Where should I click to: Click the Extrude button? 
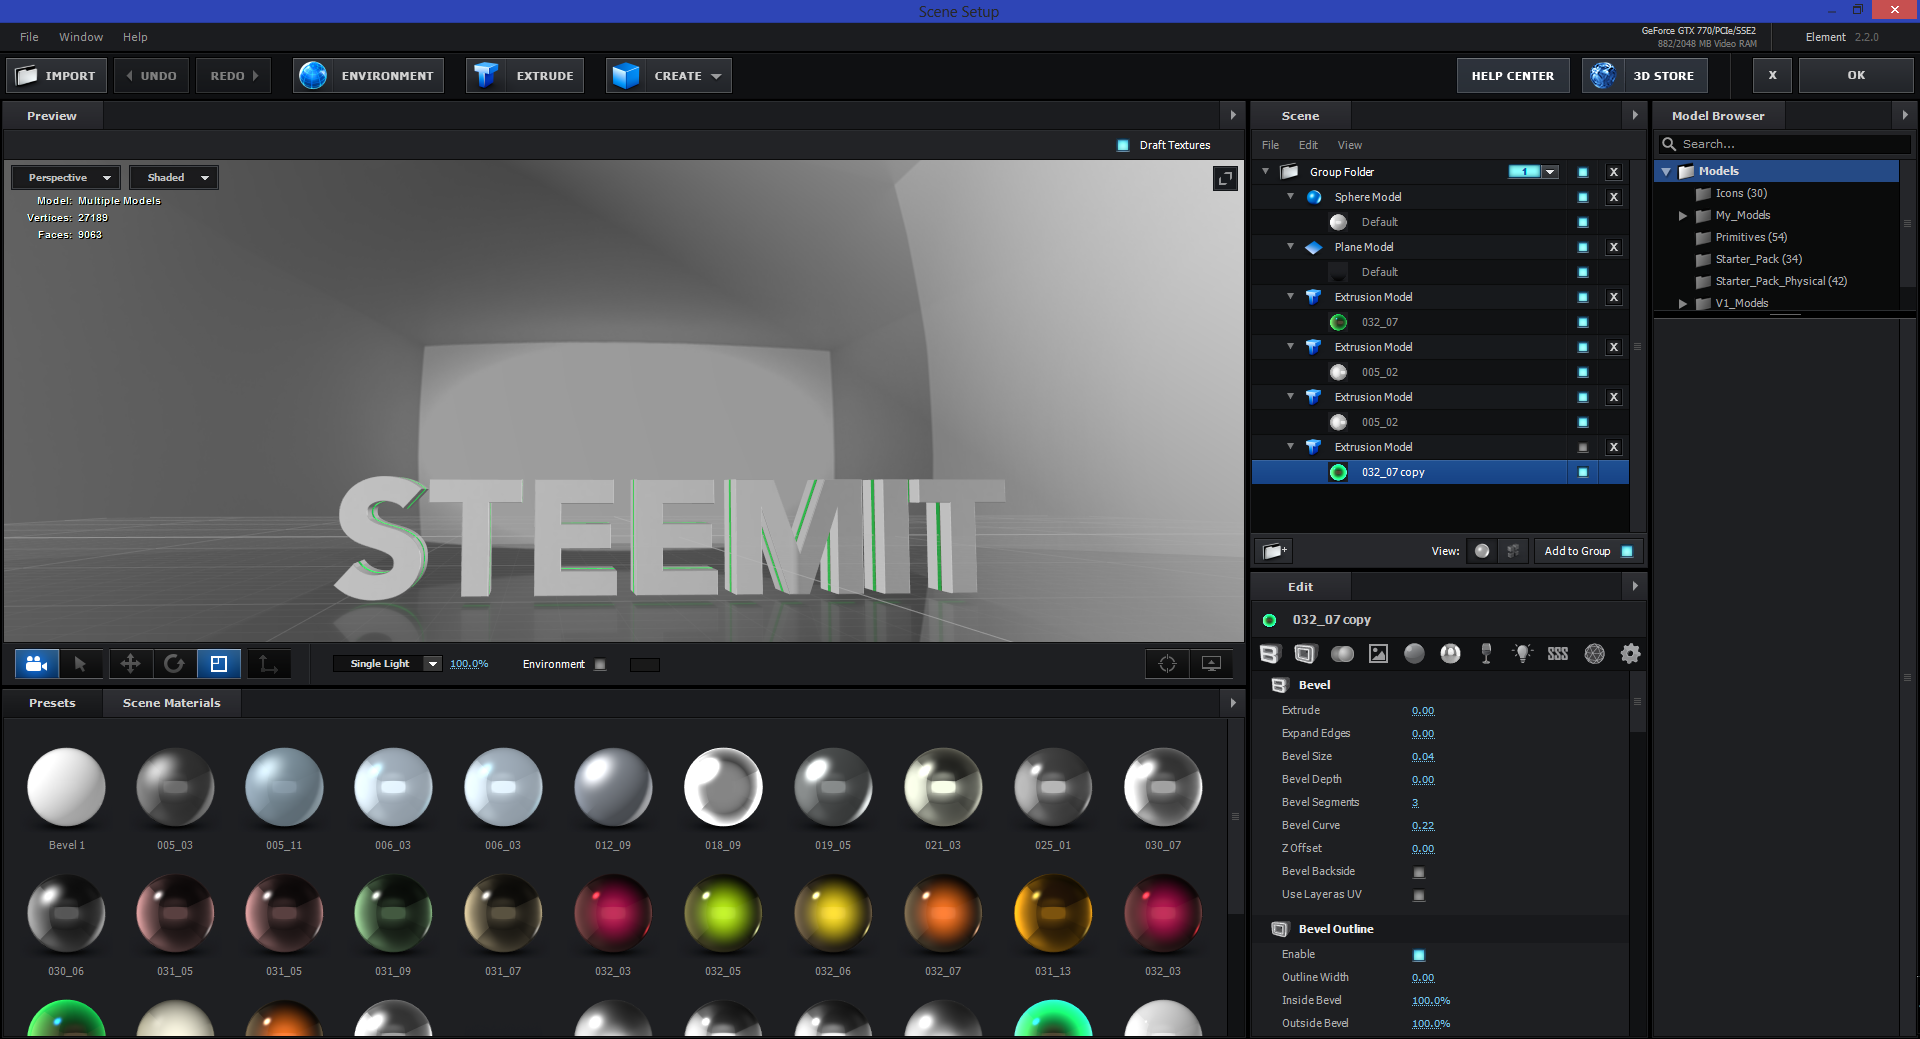(x=525, y=76)
